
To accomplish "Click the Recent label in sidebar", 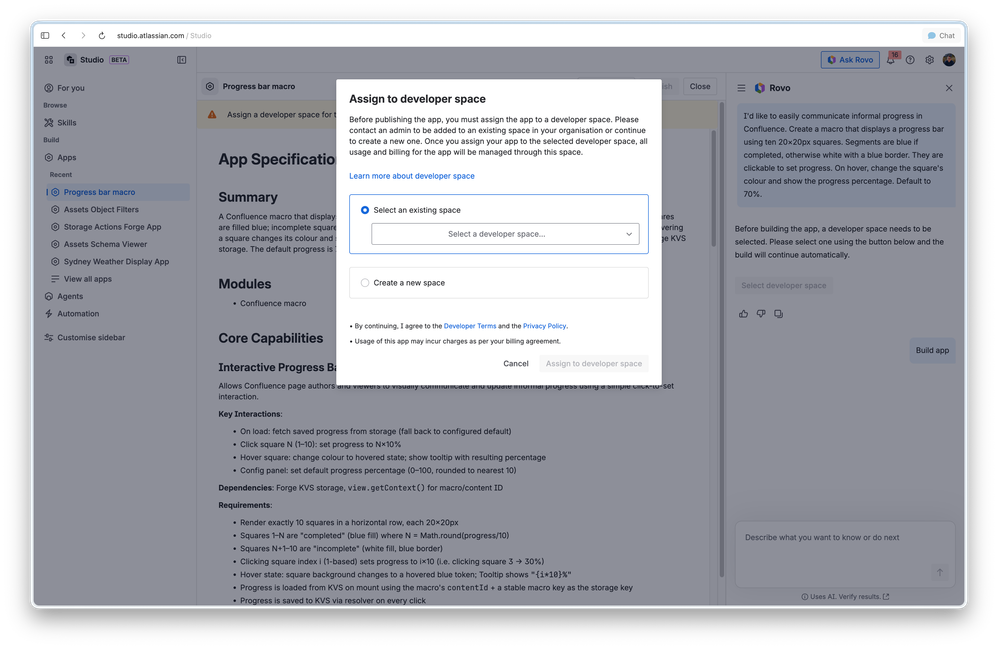I will 61,175.
